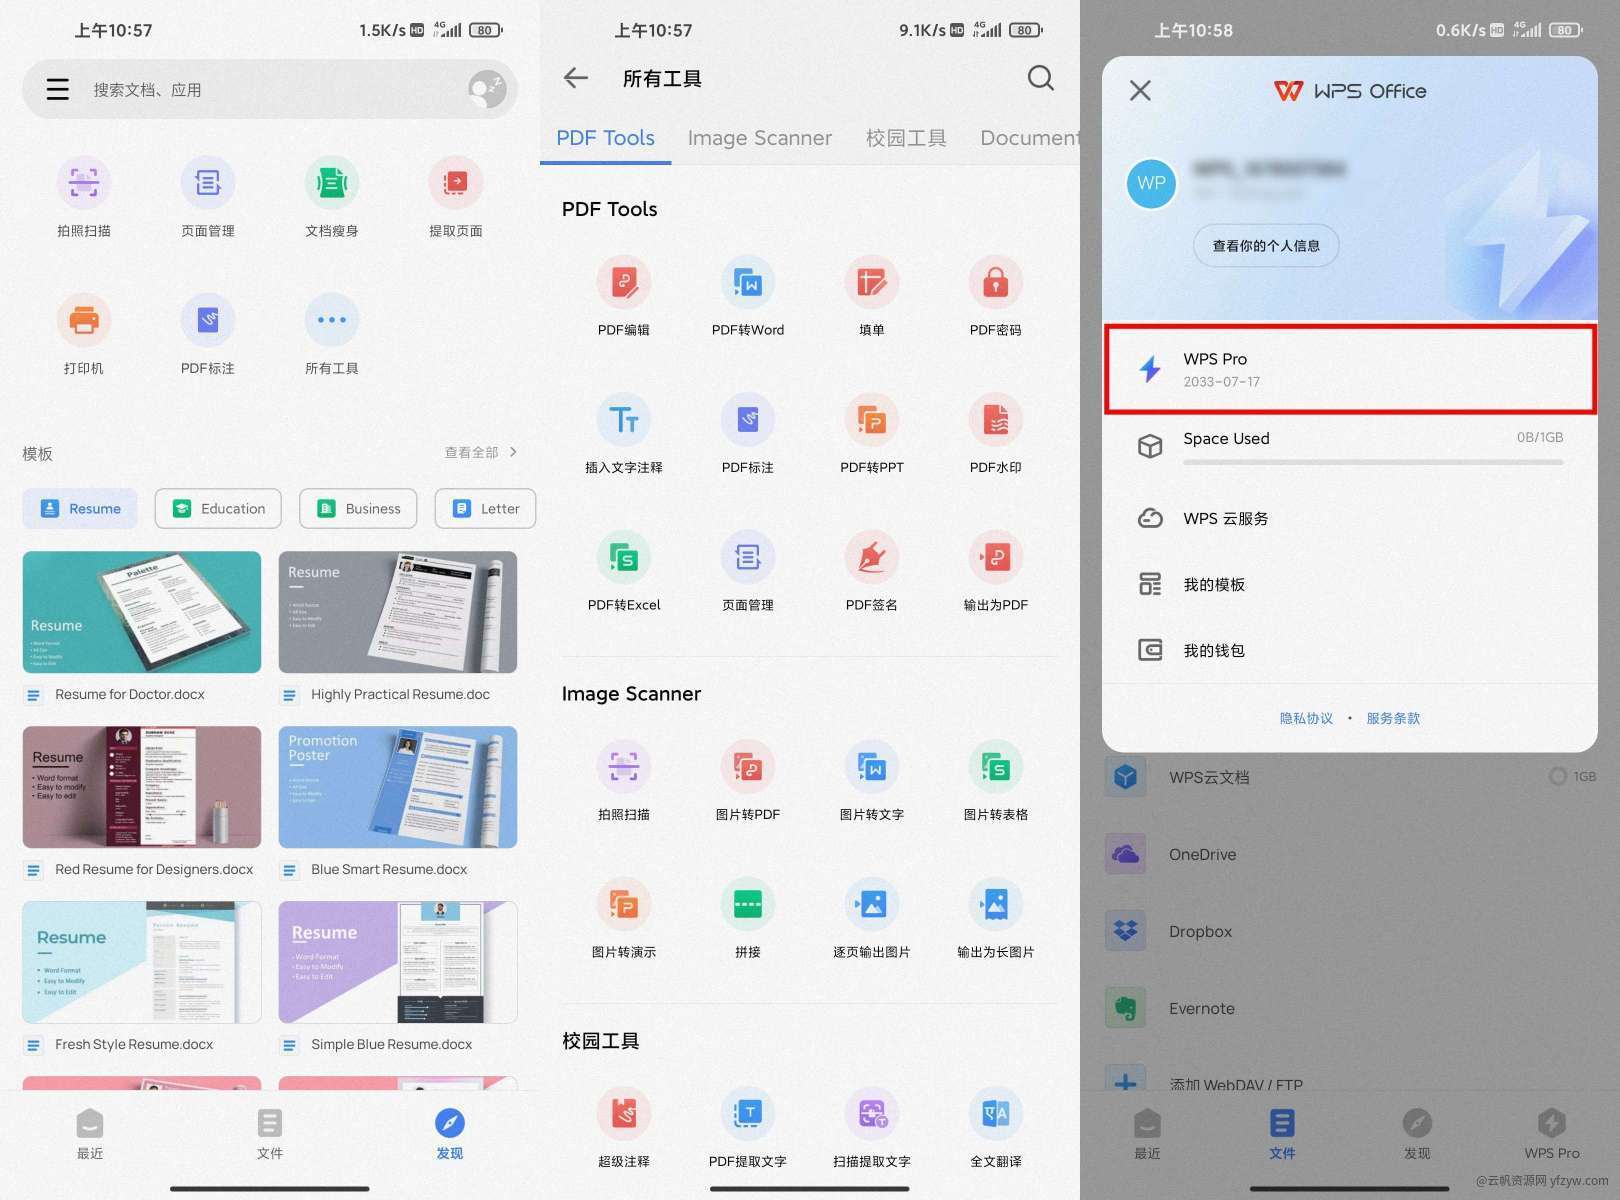Select the Business template category
1620x1200 pixels.
[358, 509]
